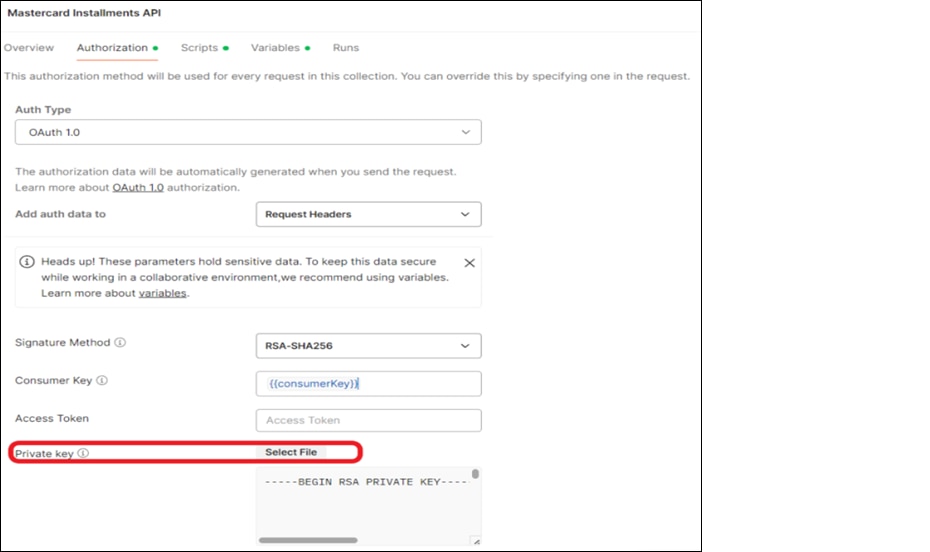This screenshot has width=930, height=552.
Task: Open the variables link in the banner
Action: click(162, 293)
